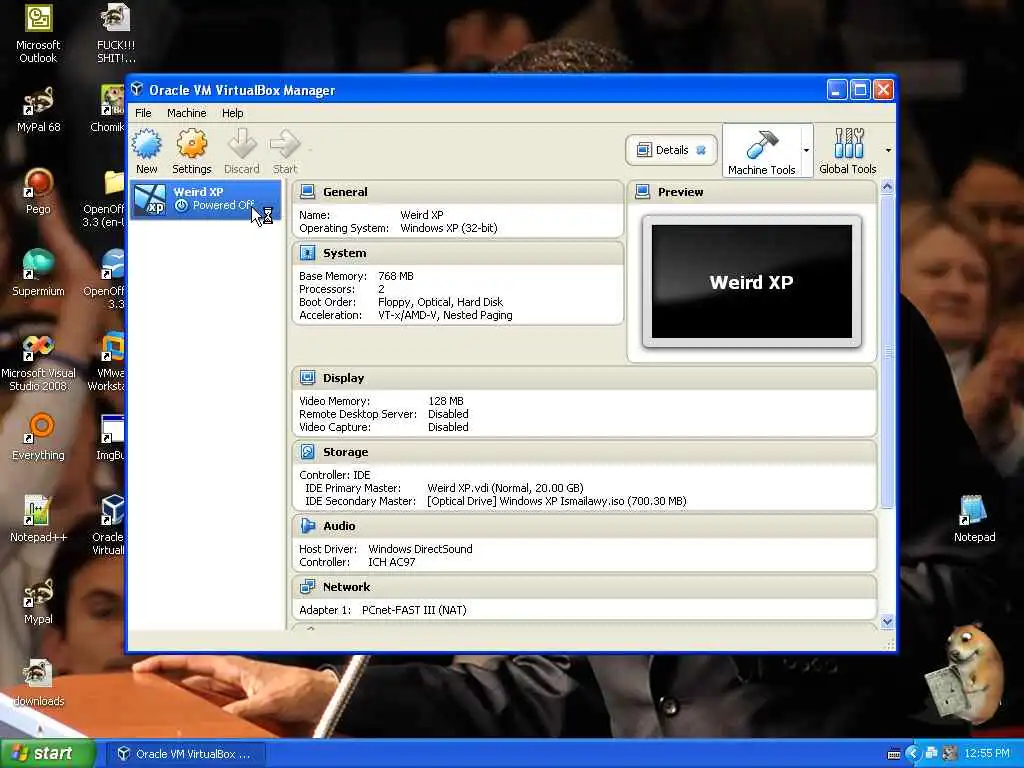Click the '128 MB' video memory value
Image resolution: width=1024 pixels, height=768 pixels.
pos(446,401)
